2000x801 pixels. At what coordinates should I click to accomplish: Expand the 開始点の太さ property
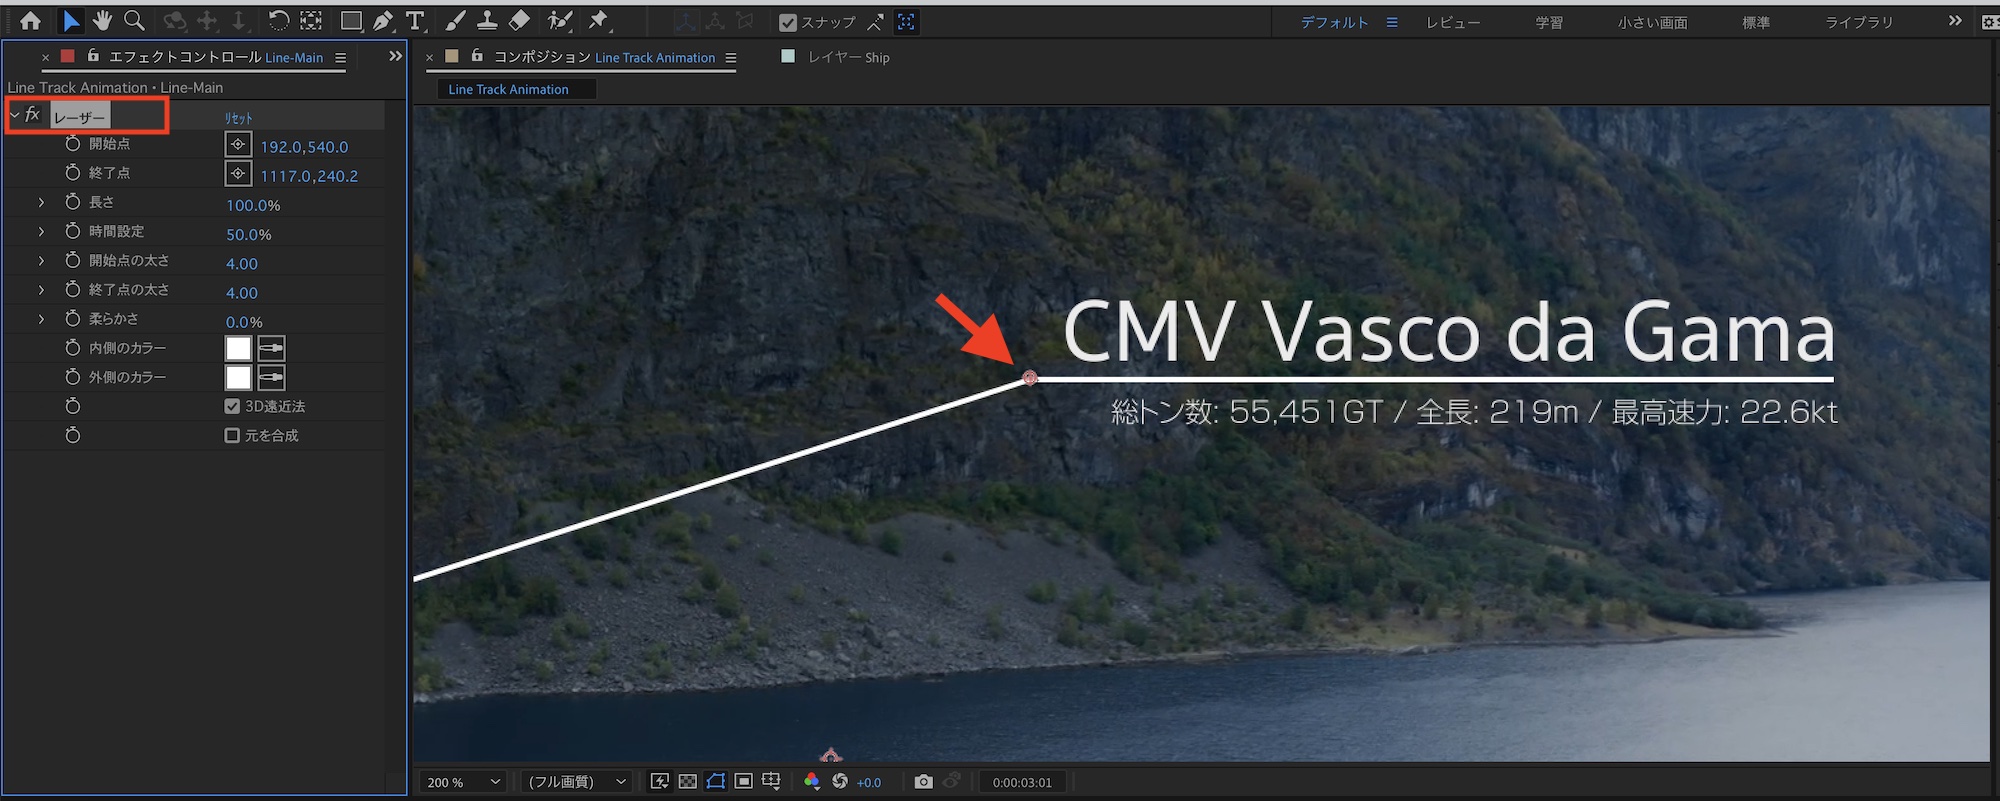[x=41, y=260]
